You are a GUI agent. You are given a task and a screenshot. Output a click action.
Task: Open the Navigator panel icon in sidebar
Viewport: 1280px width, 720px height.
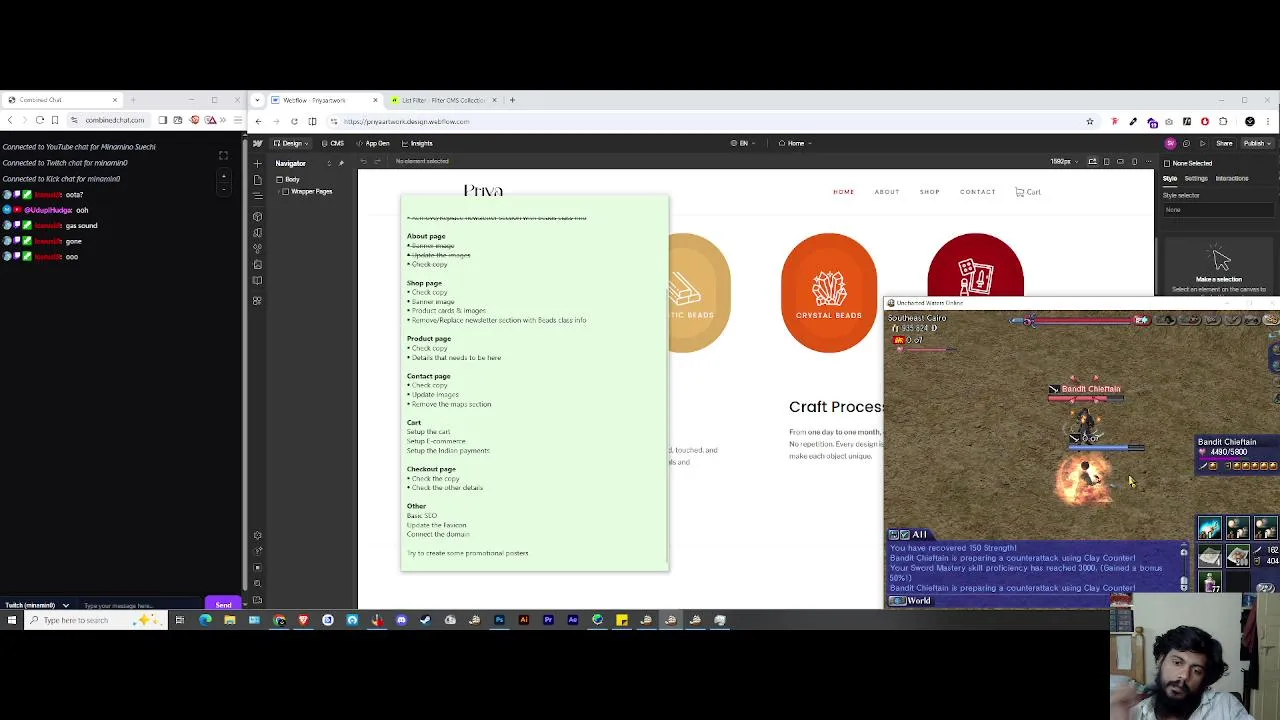257,197
